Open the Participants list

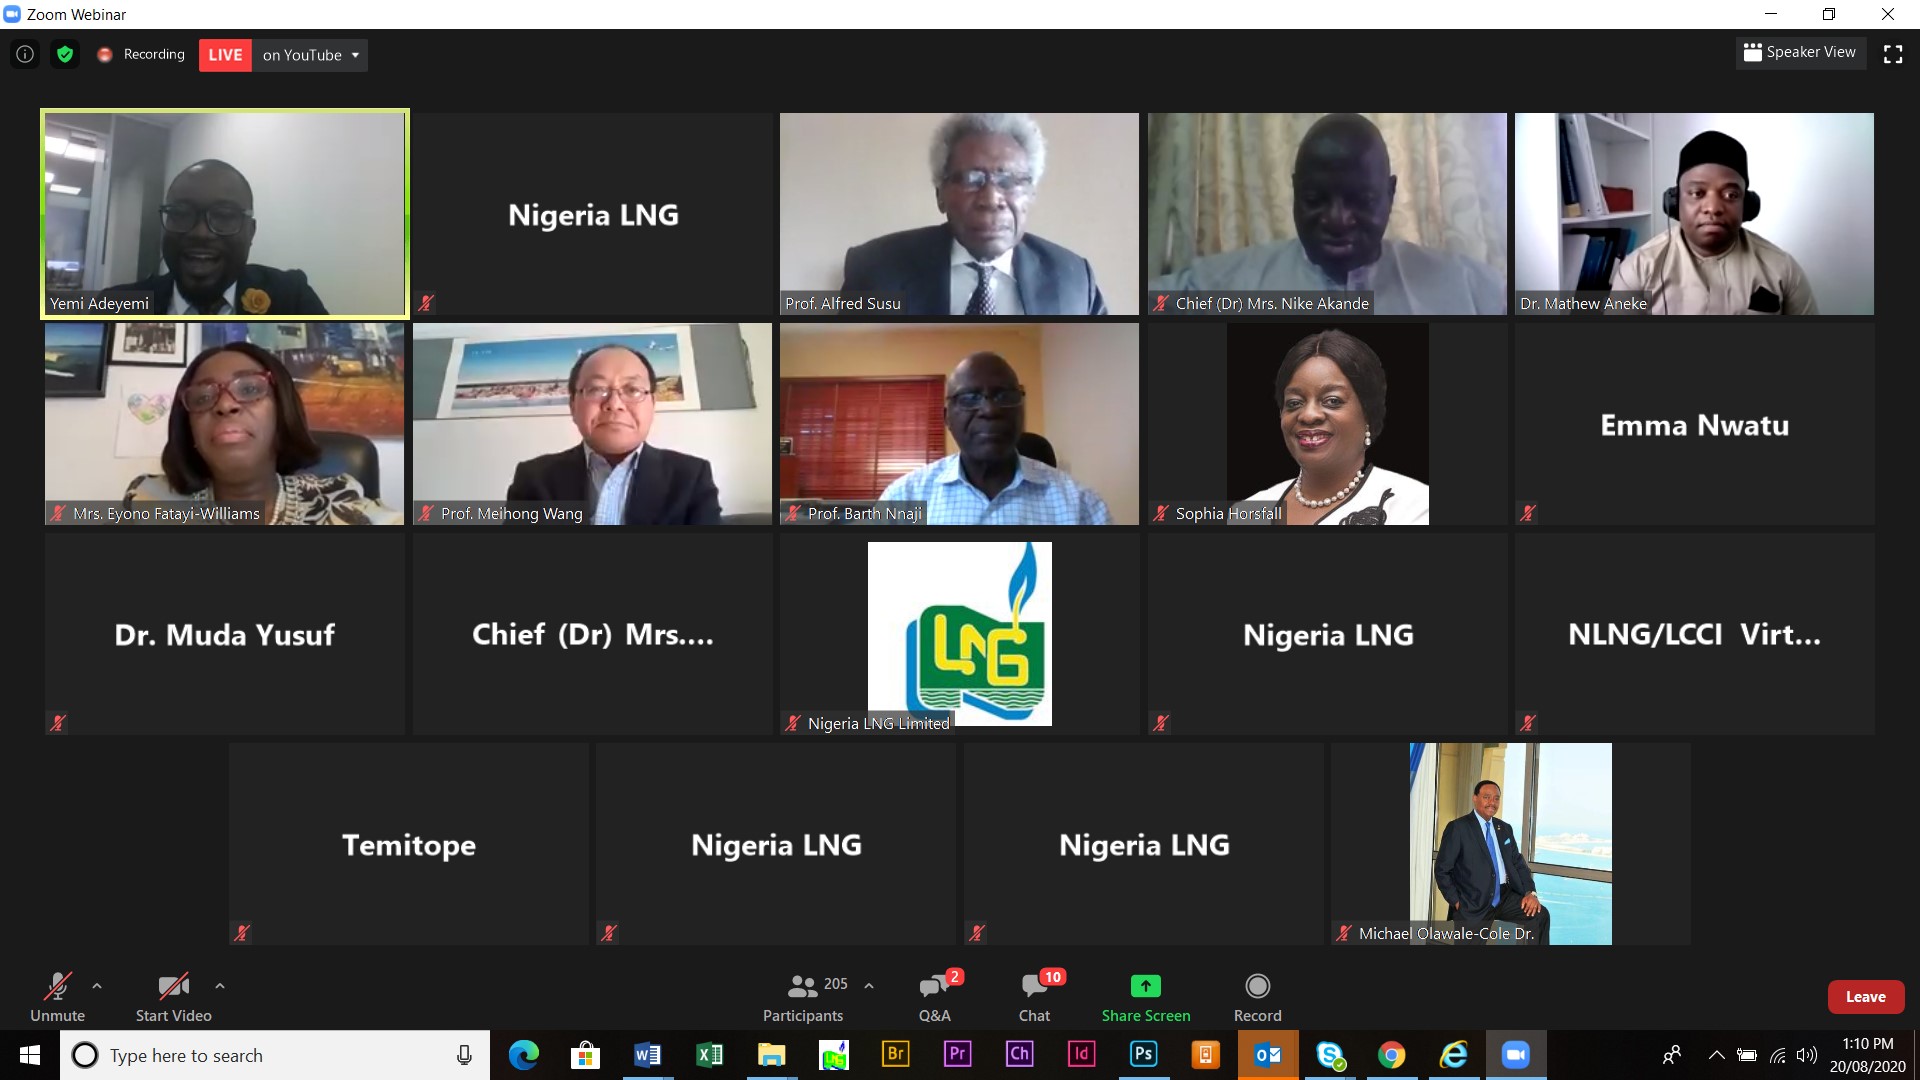point(804,996)
